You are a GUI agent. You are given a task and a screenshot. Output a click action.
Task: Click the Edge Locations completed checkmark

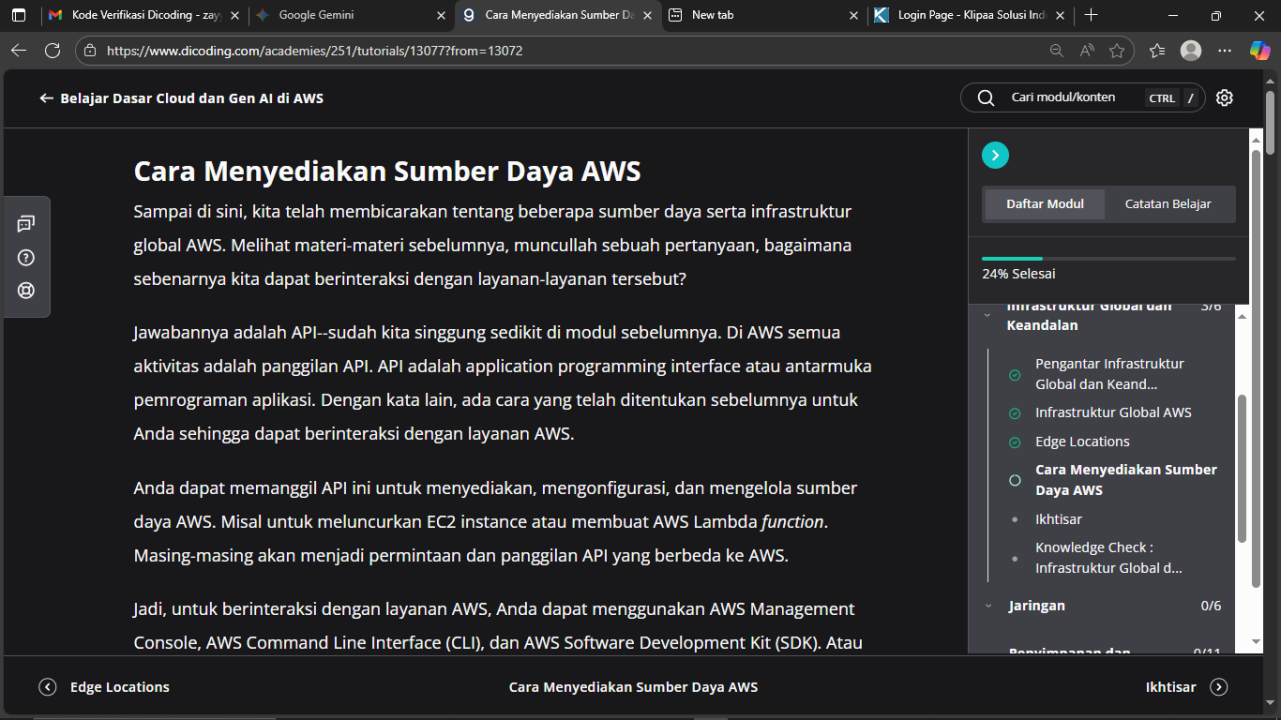(1015, 442)
